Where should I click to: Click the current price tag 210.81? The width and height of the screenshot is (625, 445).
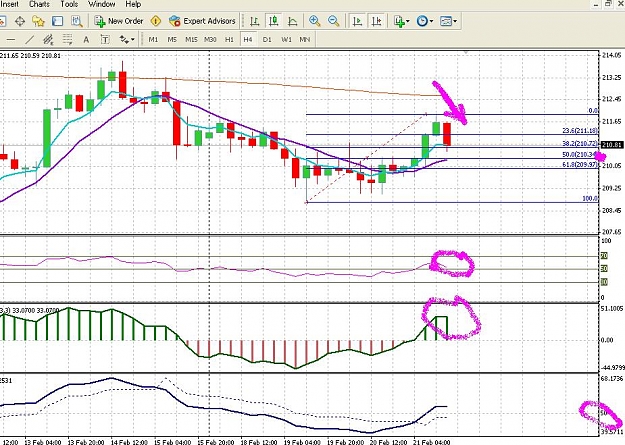612,145
